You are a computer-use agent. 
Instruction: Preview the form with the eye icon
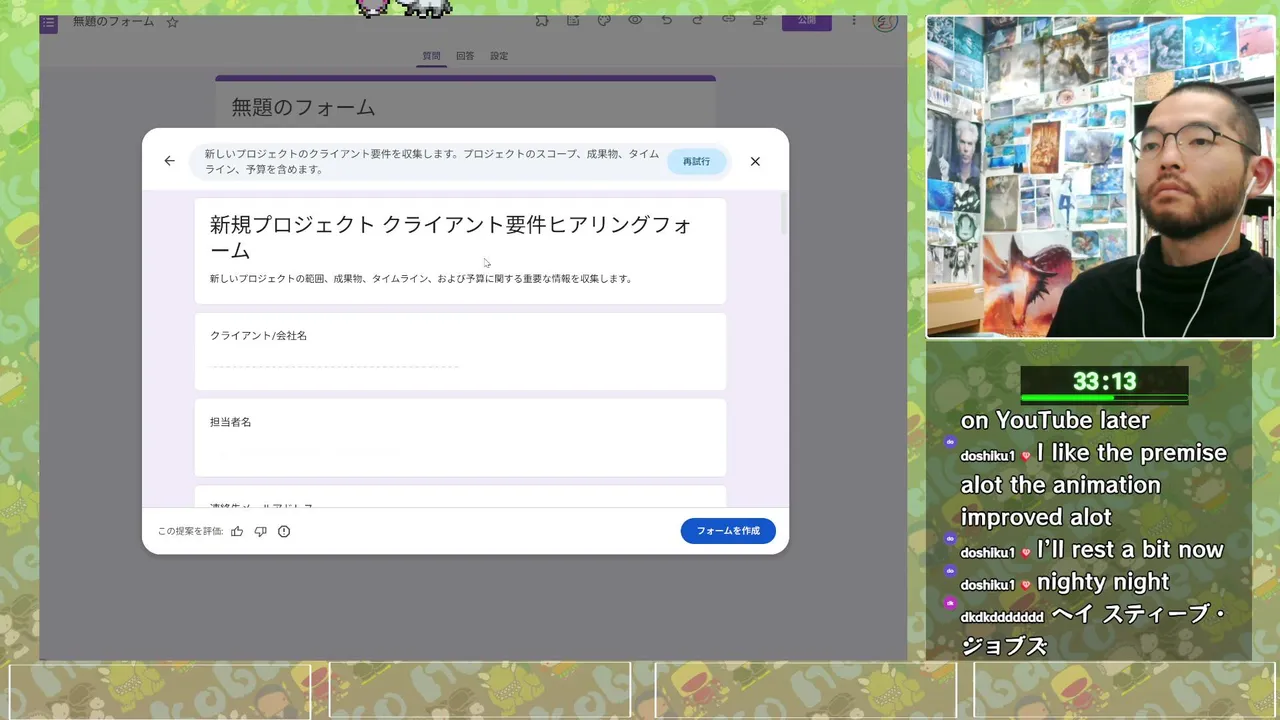click(x=635, y=20)
